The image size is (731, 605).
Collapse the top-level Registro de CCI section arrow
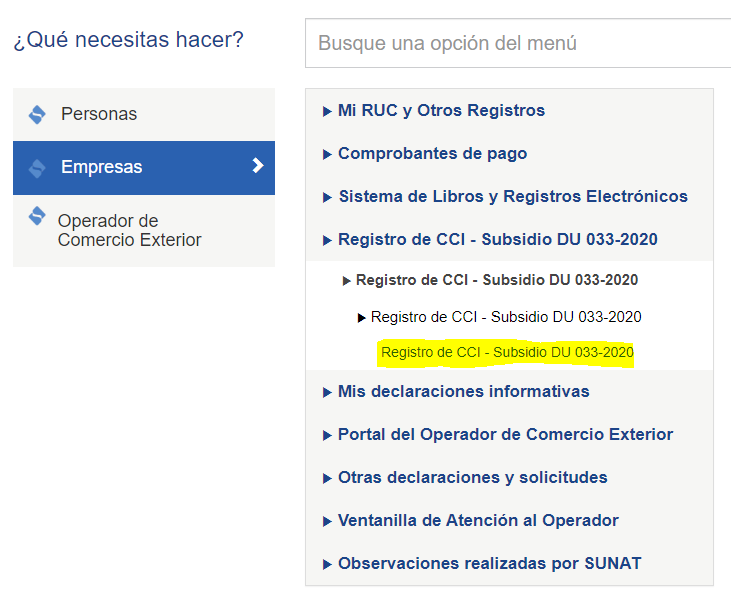[327, 240]
